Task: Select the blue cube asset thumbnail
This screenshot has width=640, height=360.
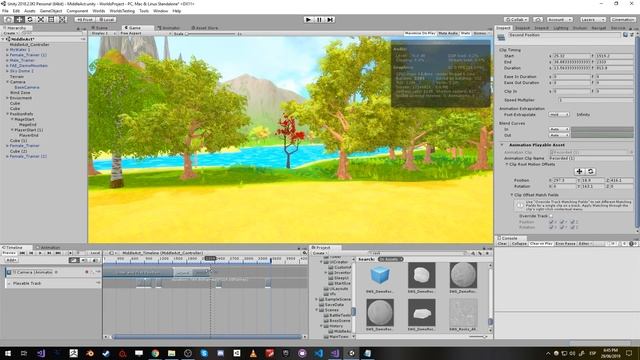Action: 380,275
